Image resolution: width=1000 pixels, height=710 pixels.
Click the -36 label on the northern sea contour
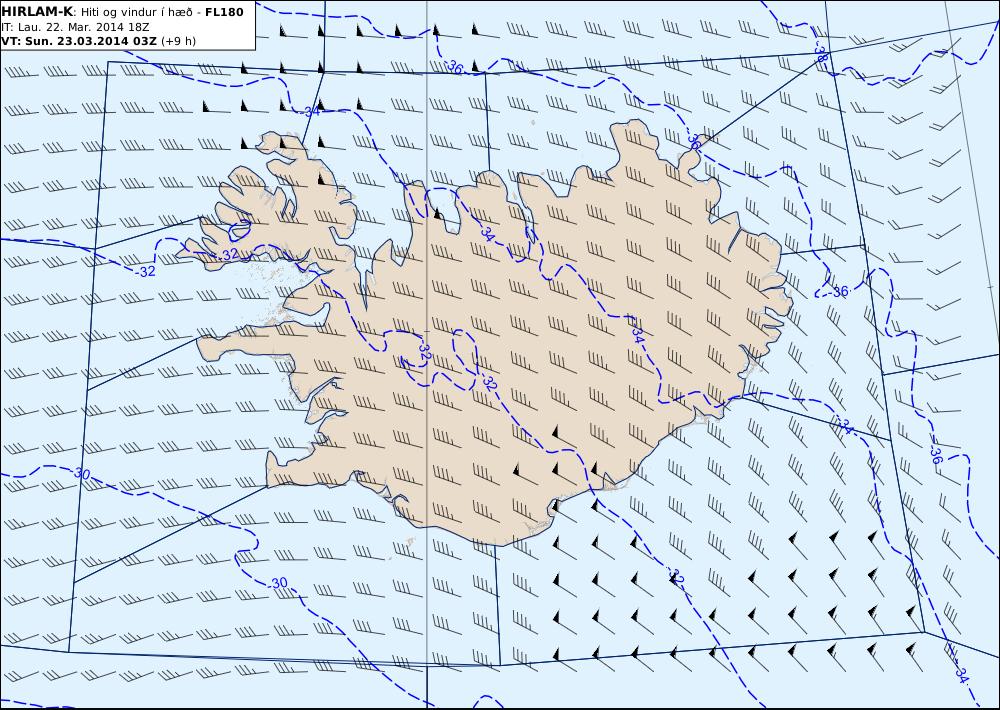coord(453,67)
